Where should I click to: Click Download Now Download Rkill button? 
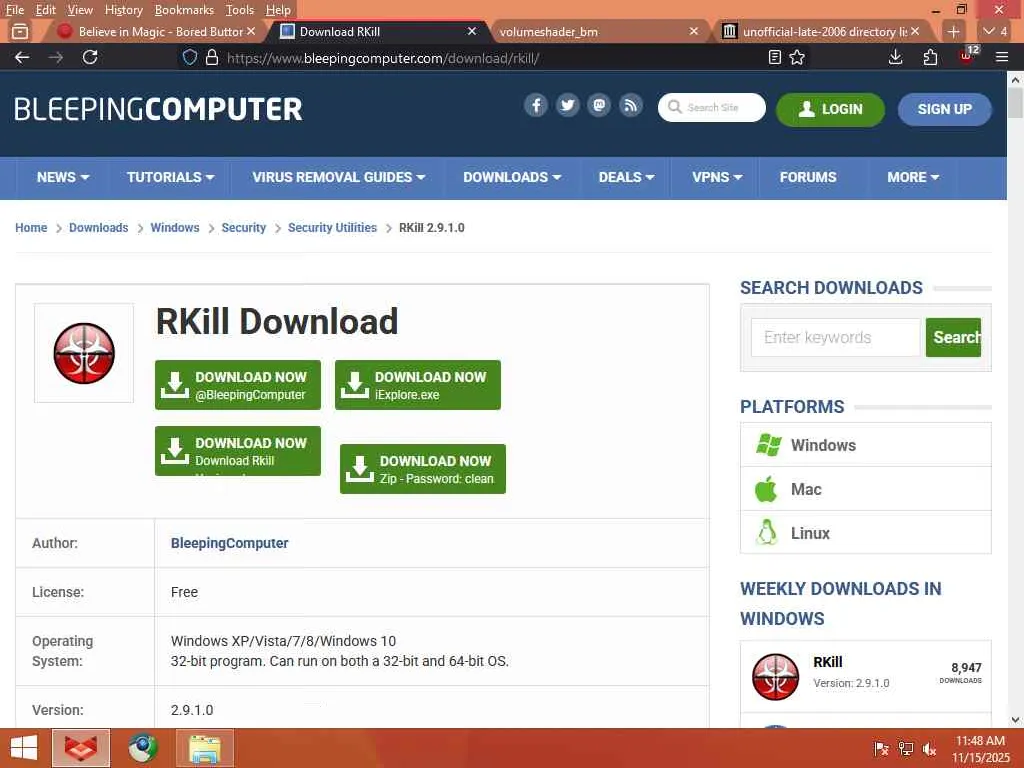238,451
